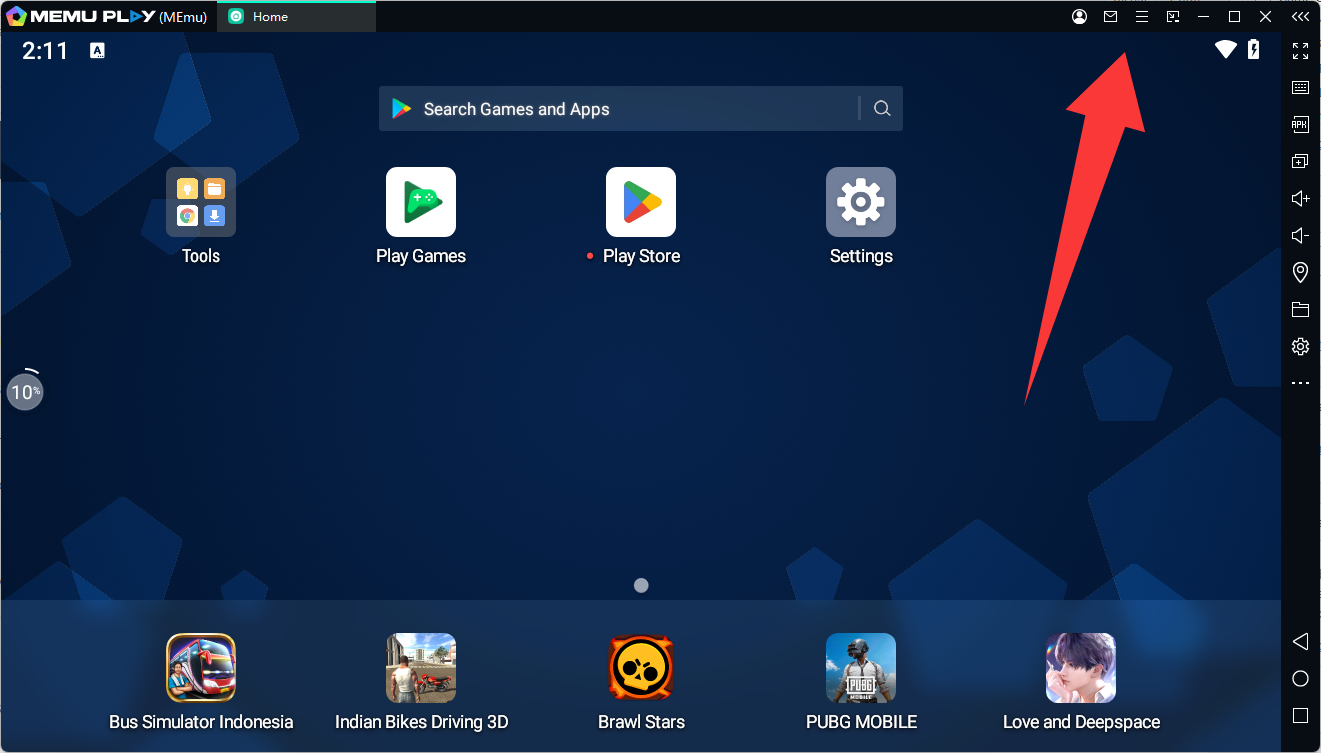Click the fullscreen icon in sidebar
The image size is (1321, 753).
pyautogui.click(x=1300, y=51)
